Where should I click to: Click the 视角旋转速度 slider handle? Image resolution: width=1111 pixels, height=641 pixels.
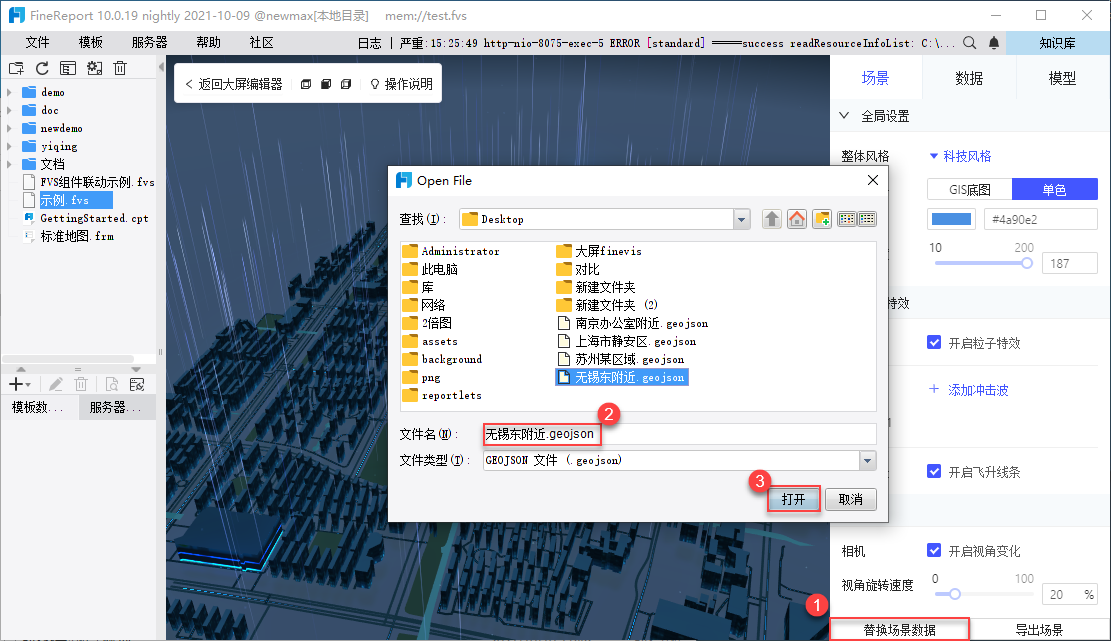(954, 594)
